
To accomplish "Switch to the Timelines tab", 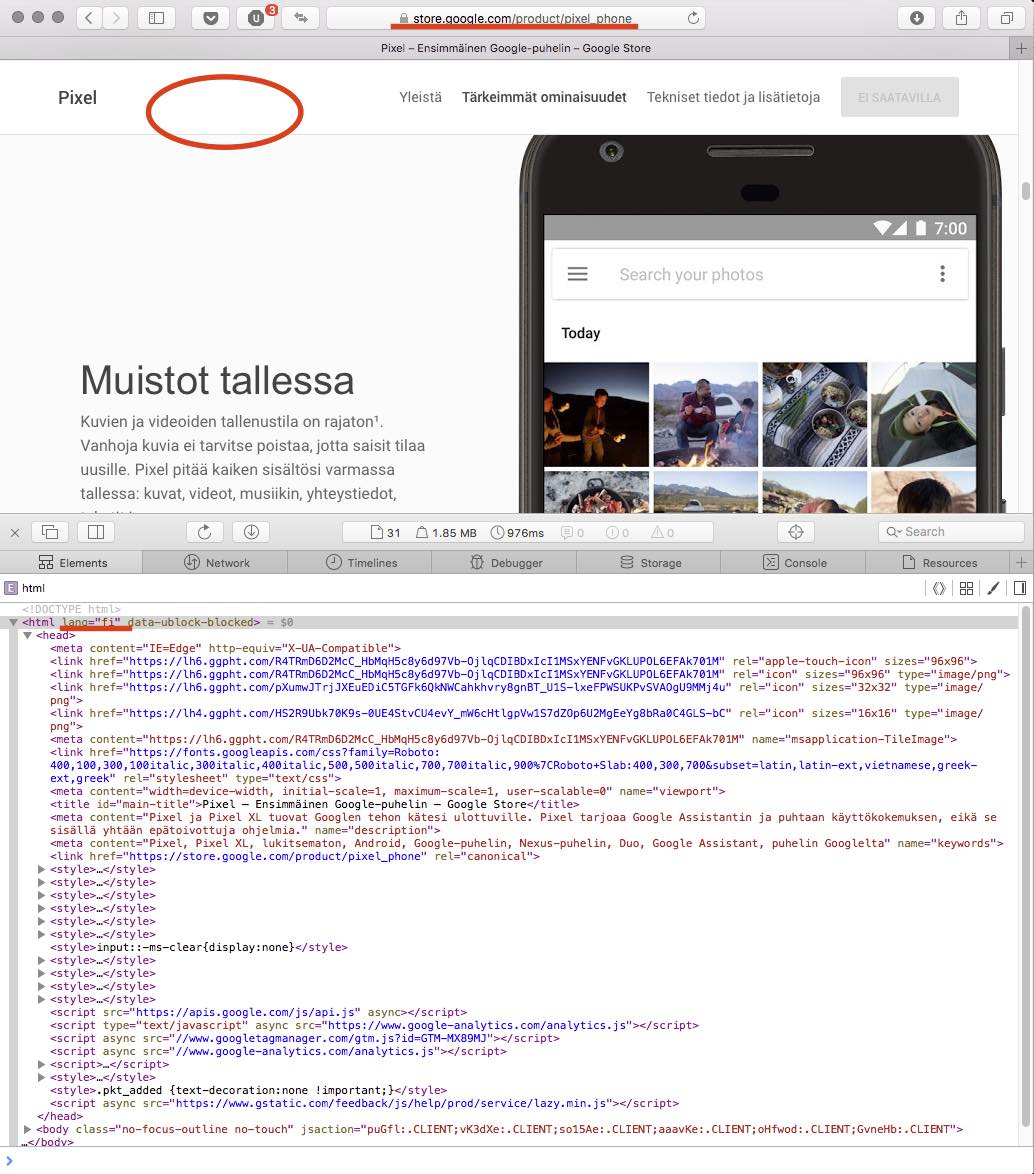I will (360, 562).
